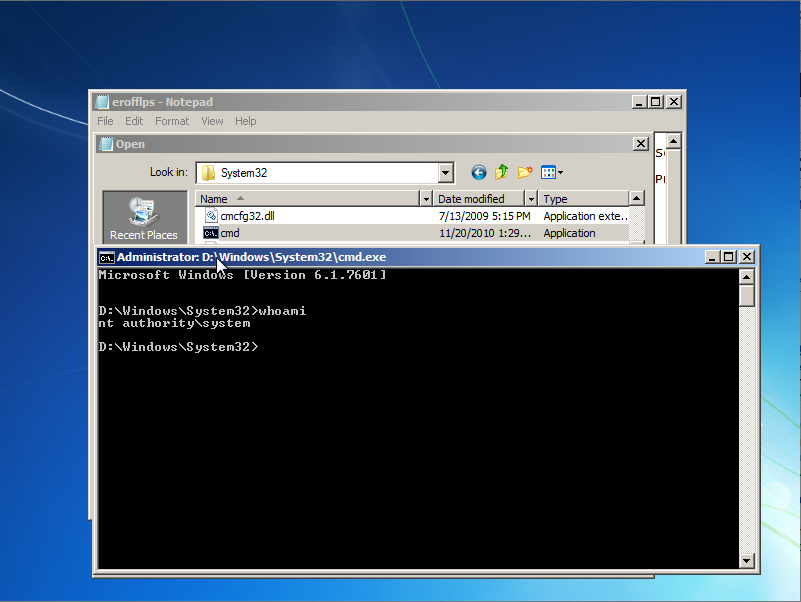Viewport: 801px width, 602px height.
Task: Click the Open dialog title icon
Action: coord(106,144)
